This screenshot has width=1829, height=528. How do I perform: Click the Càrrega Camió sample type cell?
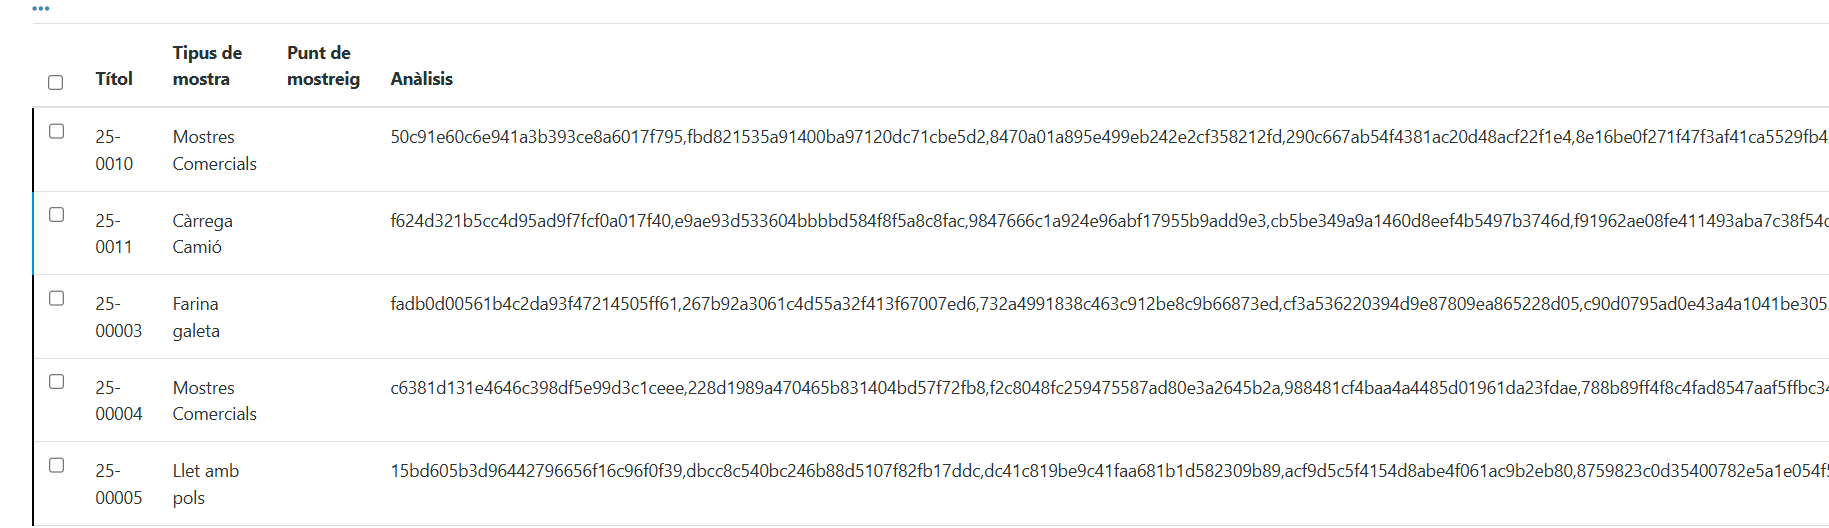point(202,234)
